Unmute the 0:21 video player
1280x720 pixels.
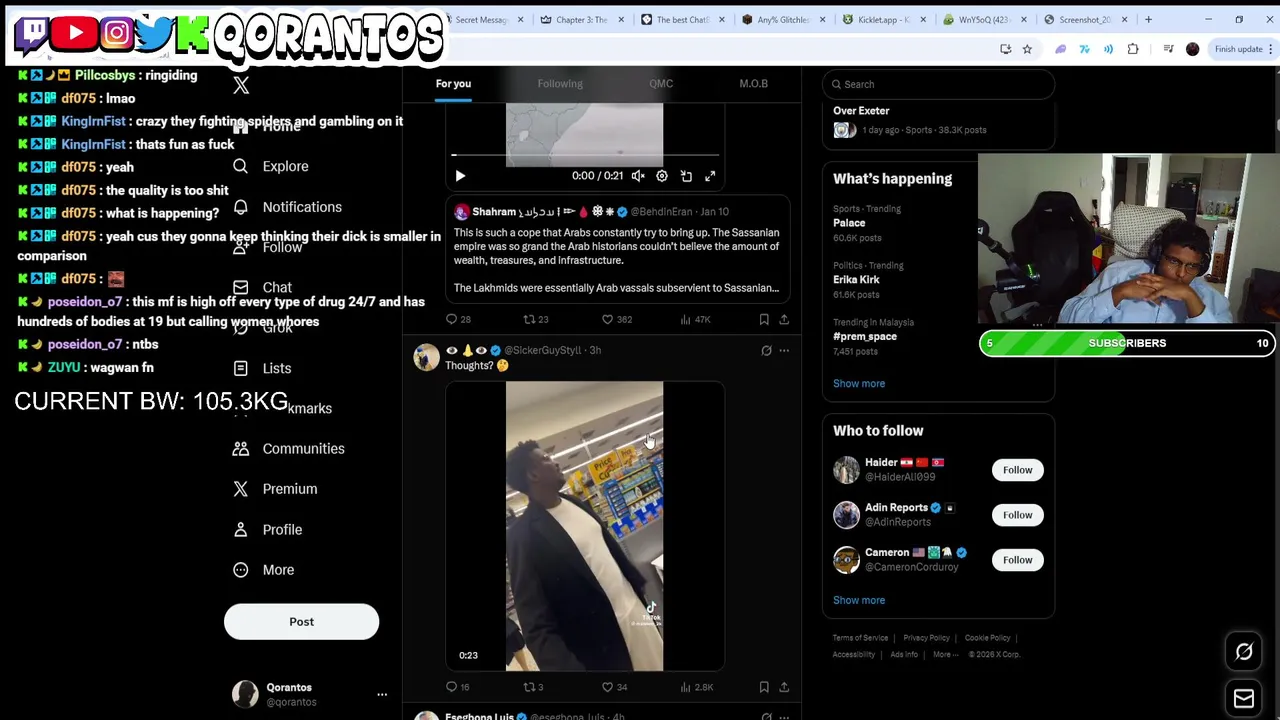coord(638,176)
